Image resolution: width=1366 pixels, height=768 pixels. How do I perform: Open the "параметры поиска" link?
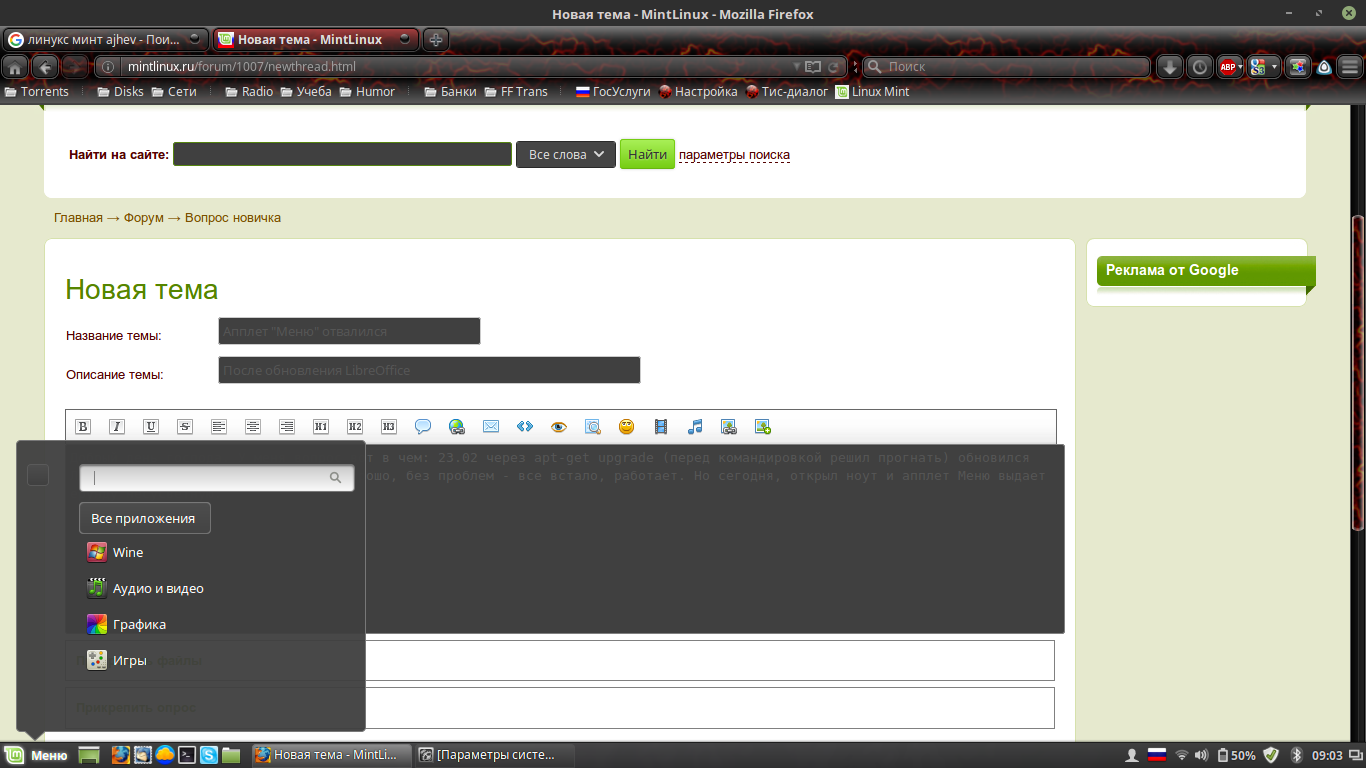[734, 155]
